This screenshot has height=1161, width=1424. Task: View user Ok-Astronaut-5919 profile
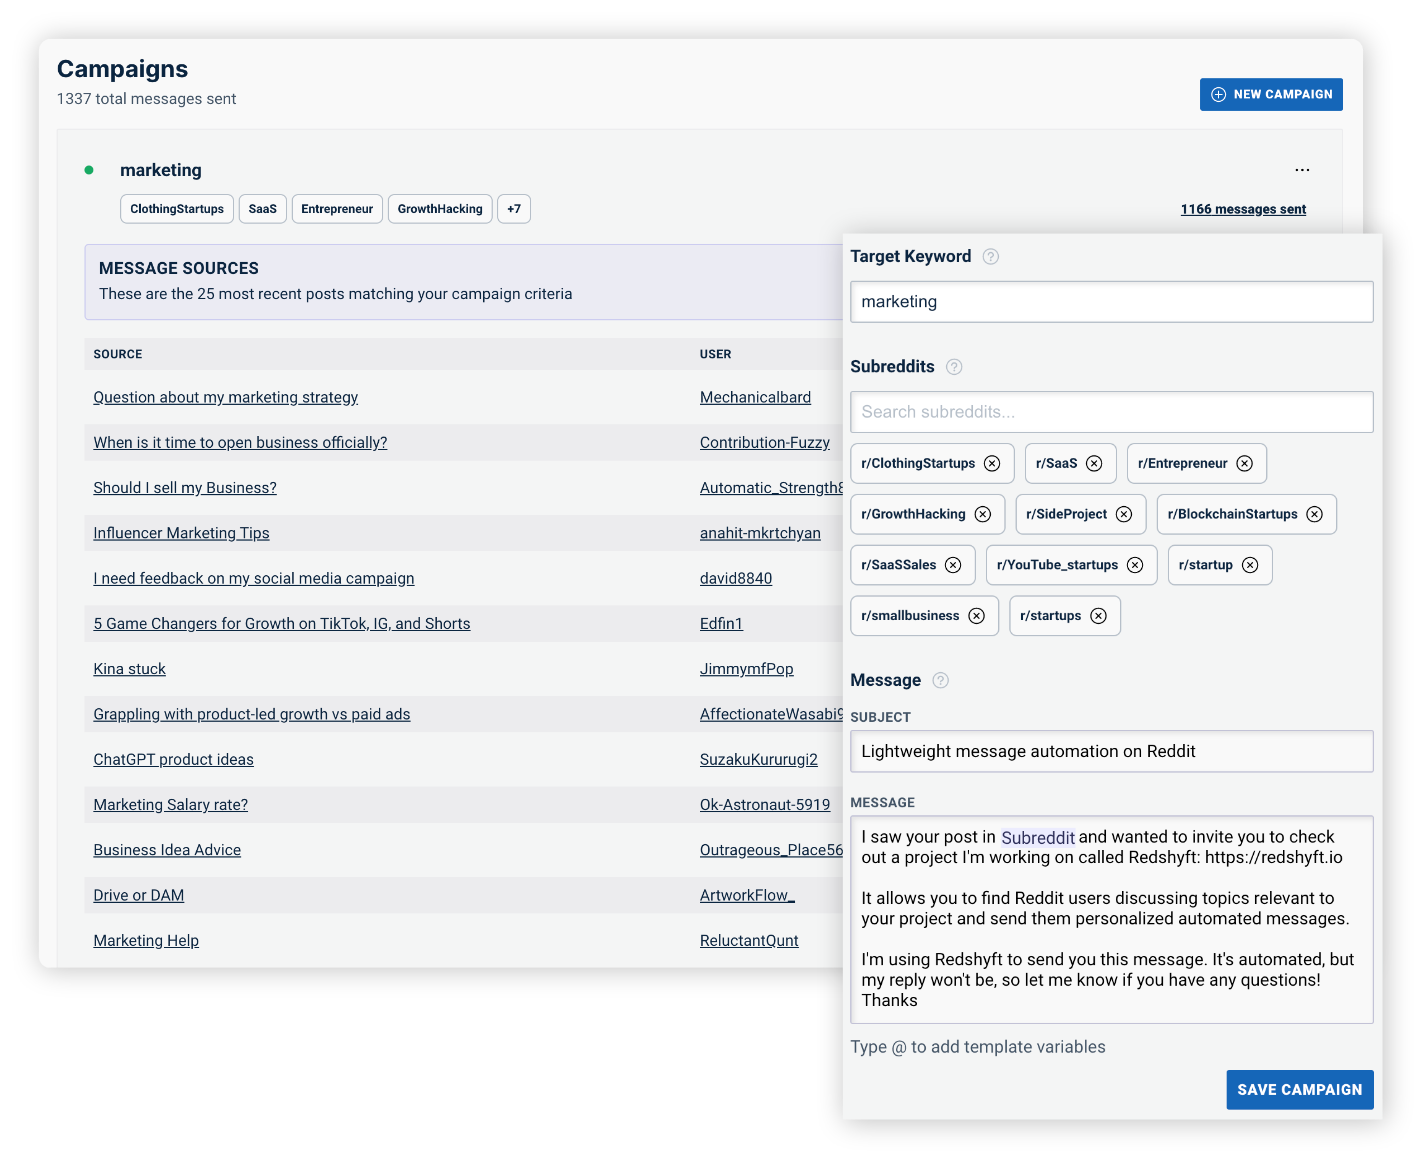(x=765, y=805)
